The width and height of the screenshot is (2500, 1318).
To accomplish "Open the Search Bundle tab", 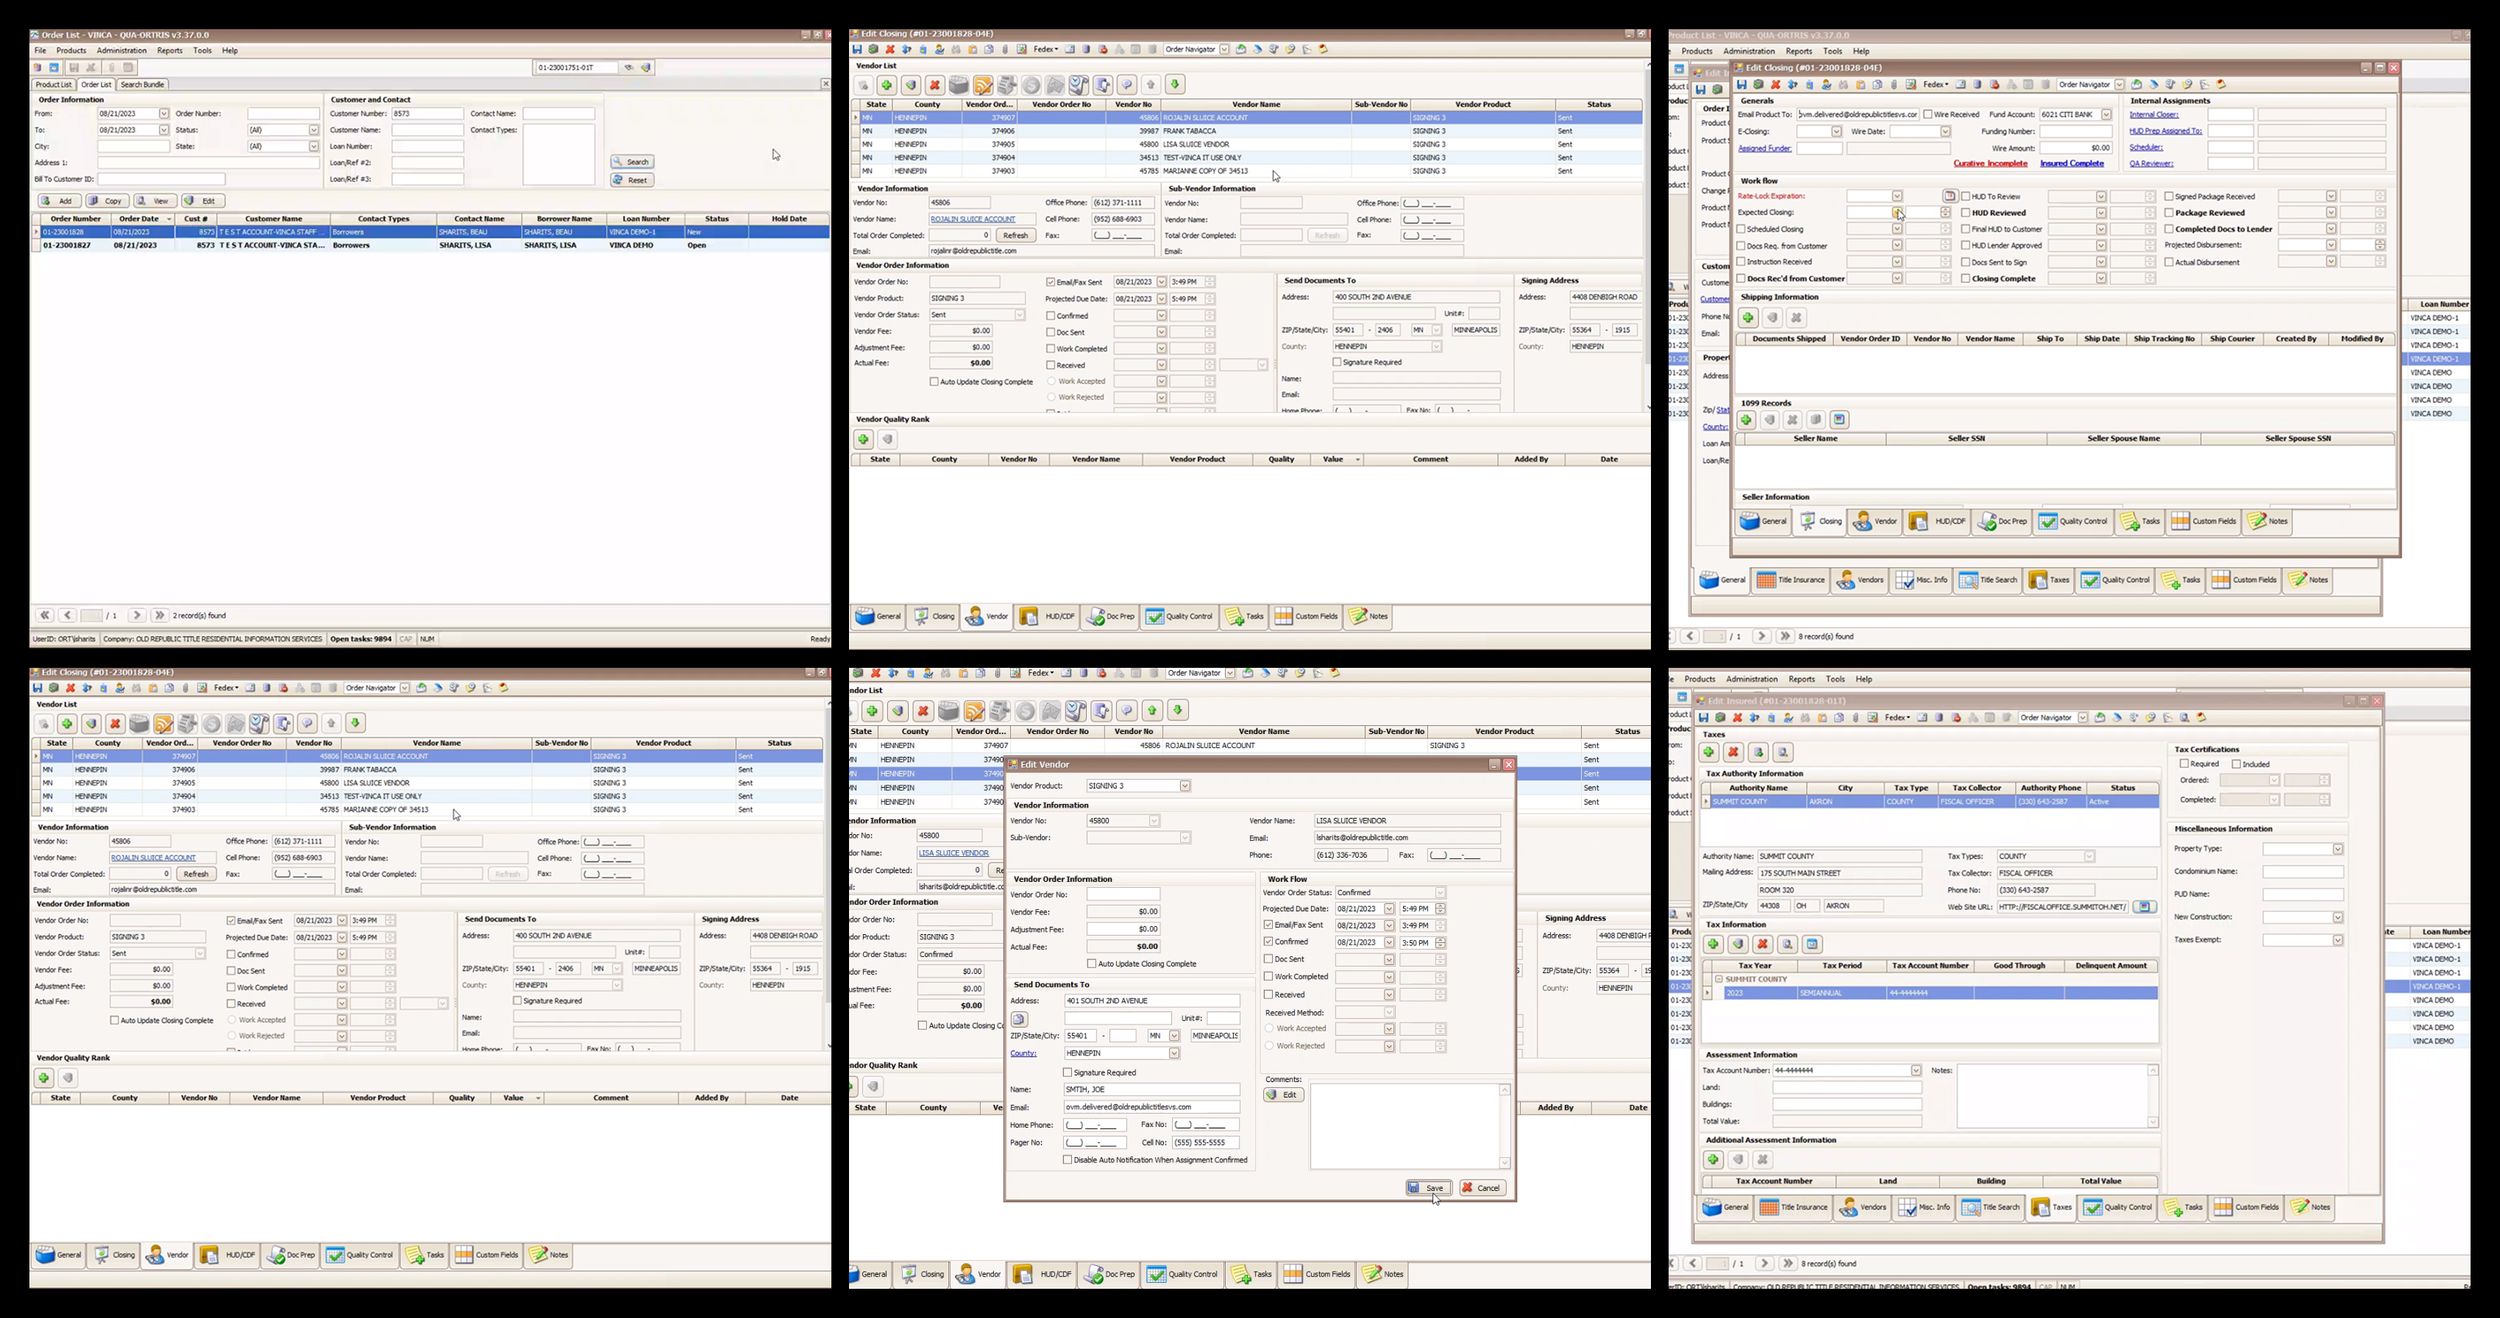I will coord(143,85).
